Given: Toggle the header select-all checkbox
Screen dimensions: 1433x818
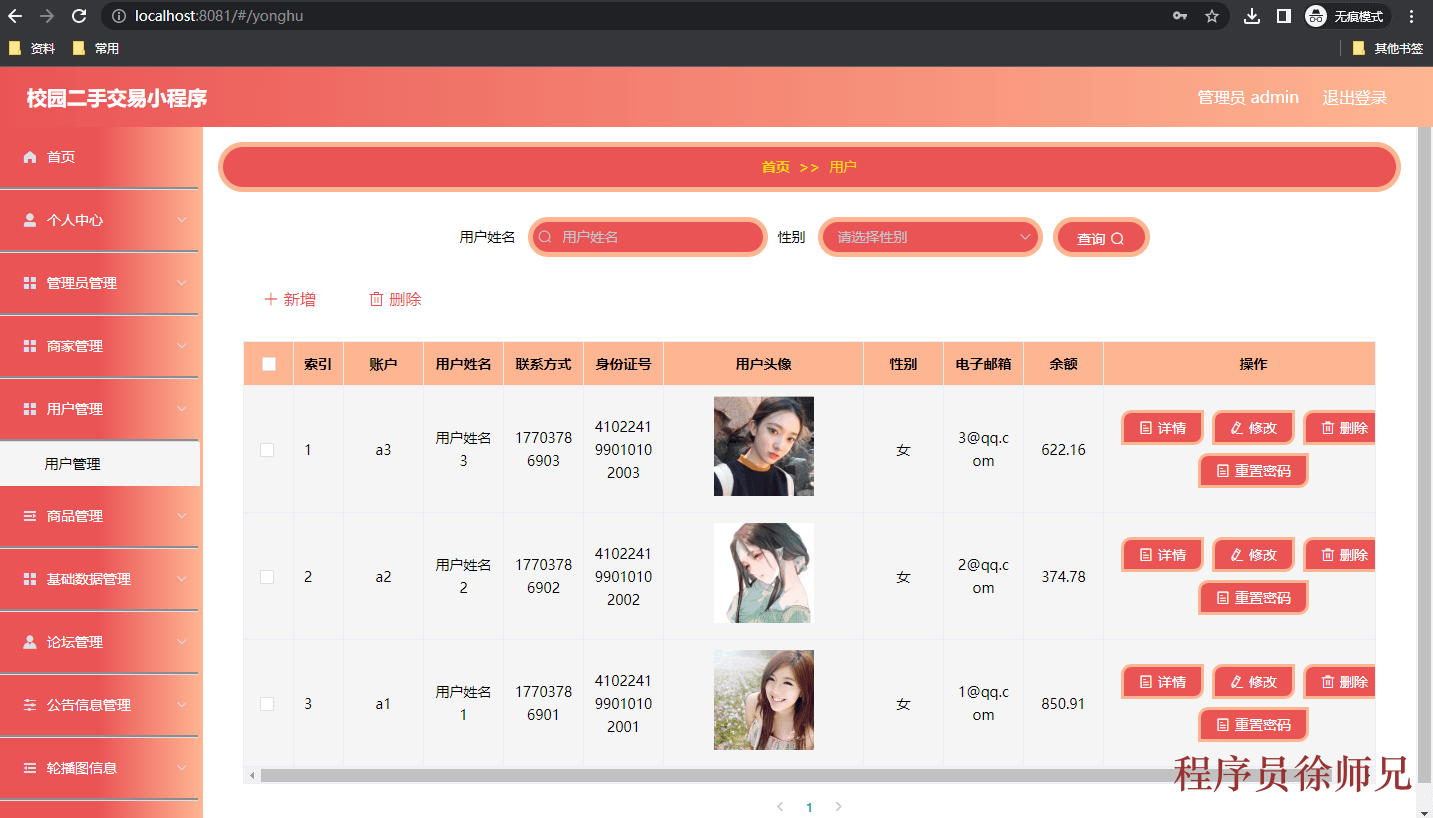Looking at the screenshot, I should pyautogui.click(x=267, y=363).
